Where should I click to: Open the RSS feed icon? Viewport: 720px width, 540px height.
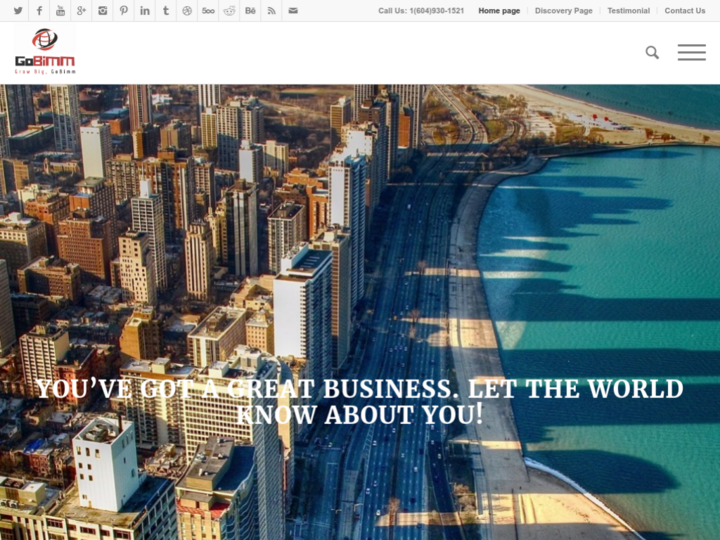coord(271,11)
